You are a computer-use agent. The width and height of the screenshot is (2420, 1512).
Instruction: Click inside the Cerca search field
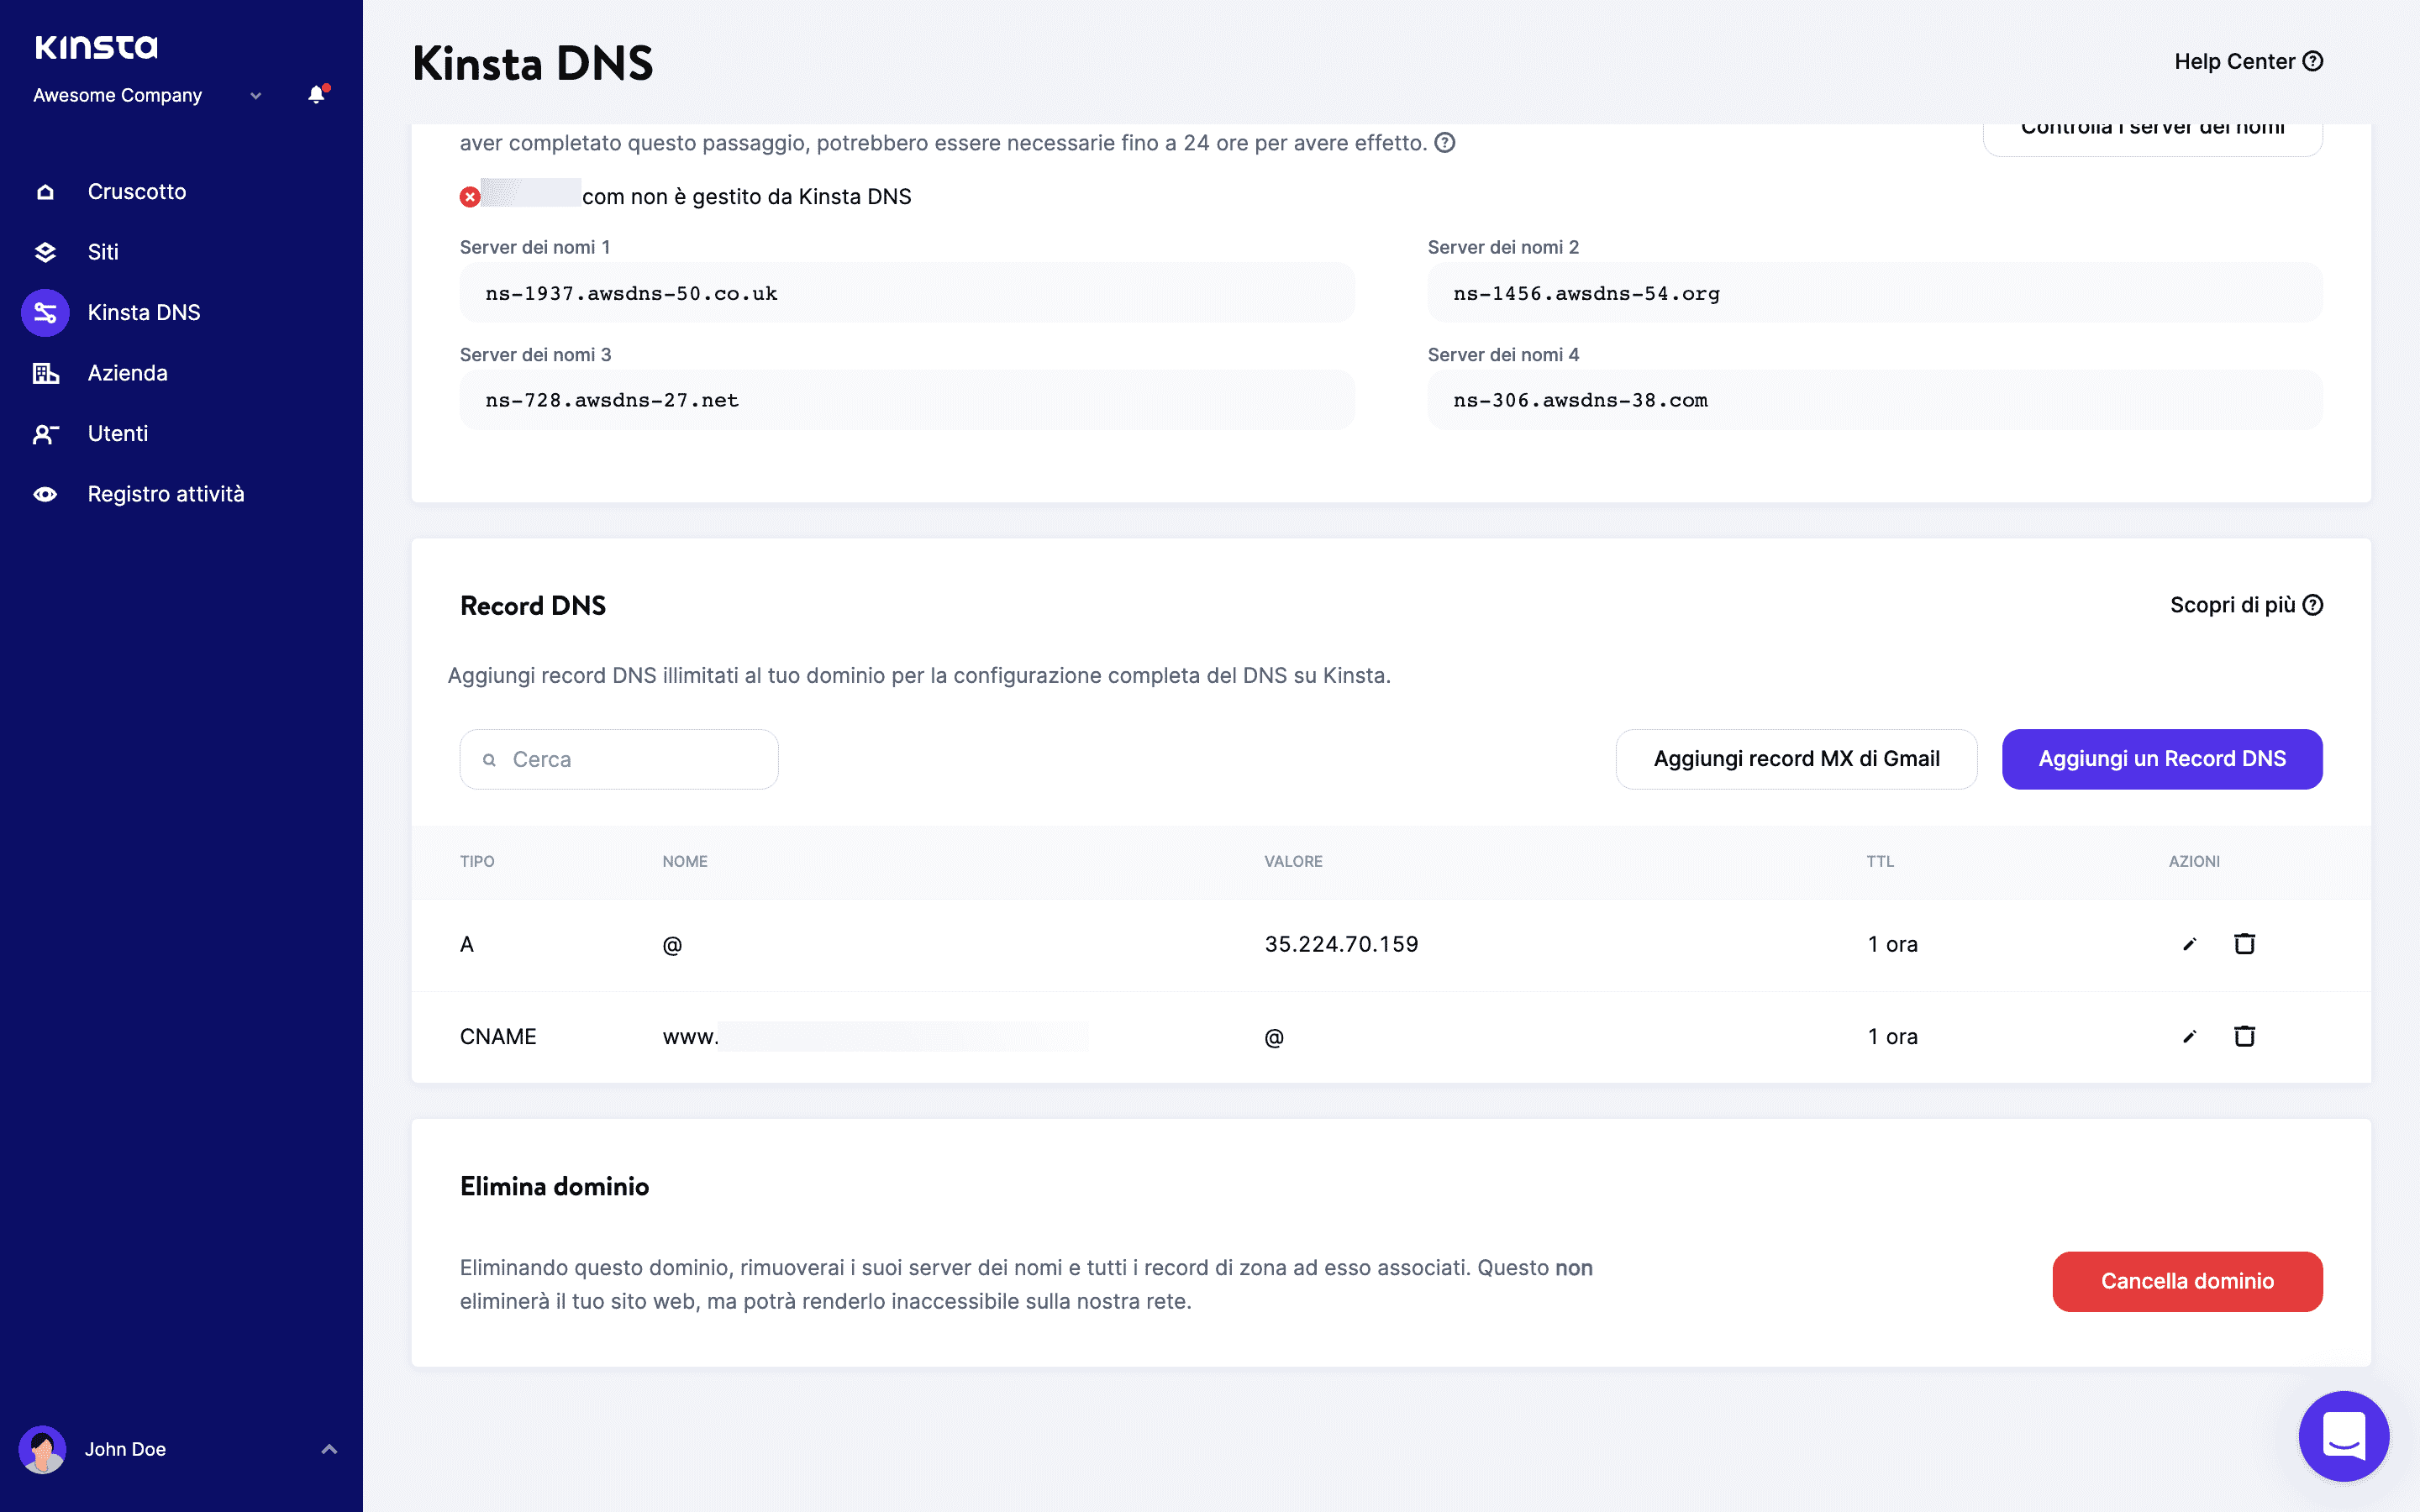[x=618, y=758]
